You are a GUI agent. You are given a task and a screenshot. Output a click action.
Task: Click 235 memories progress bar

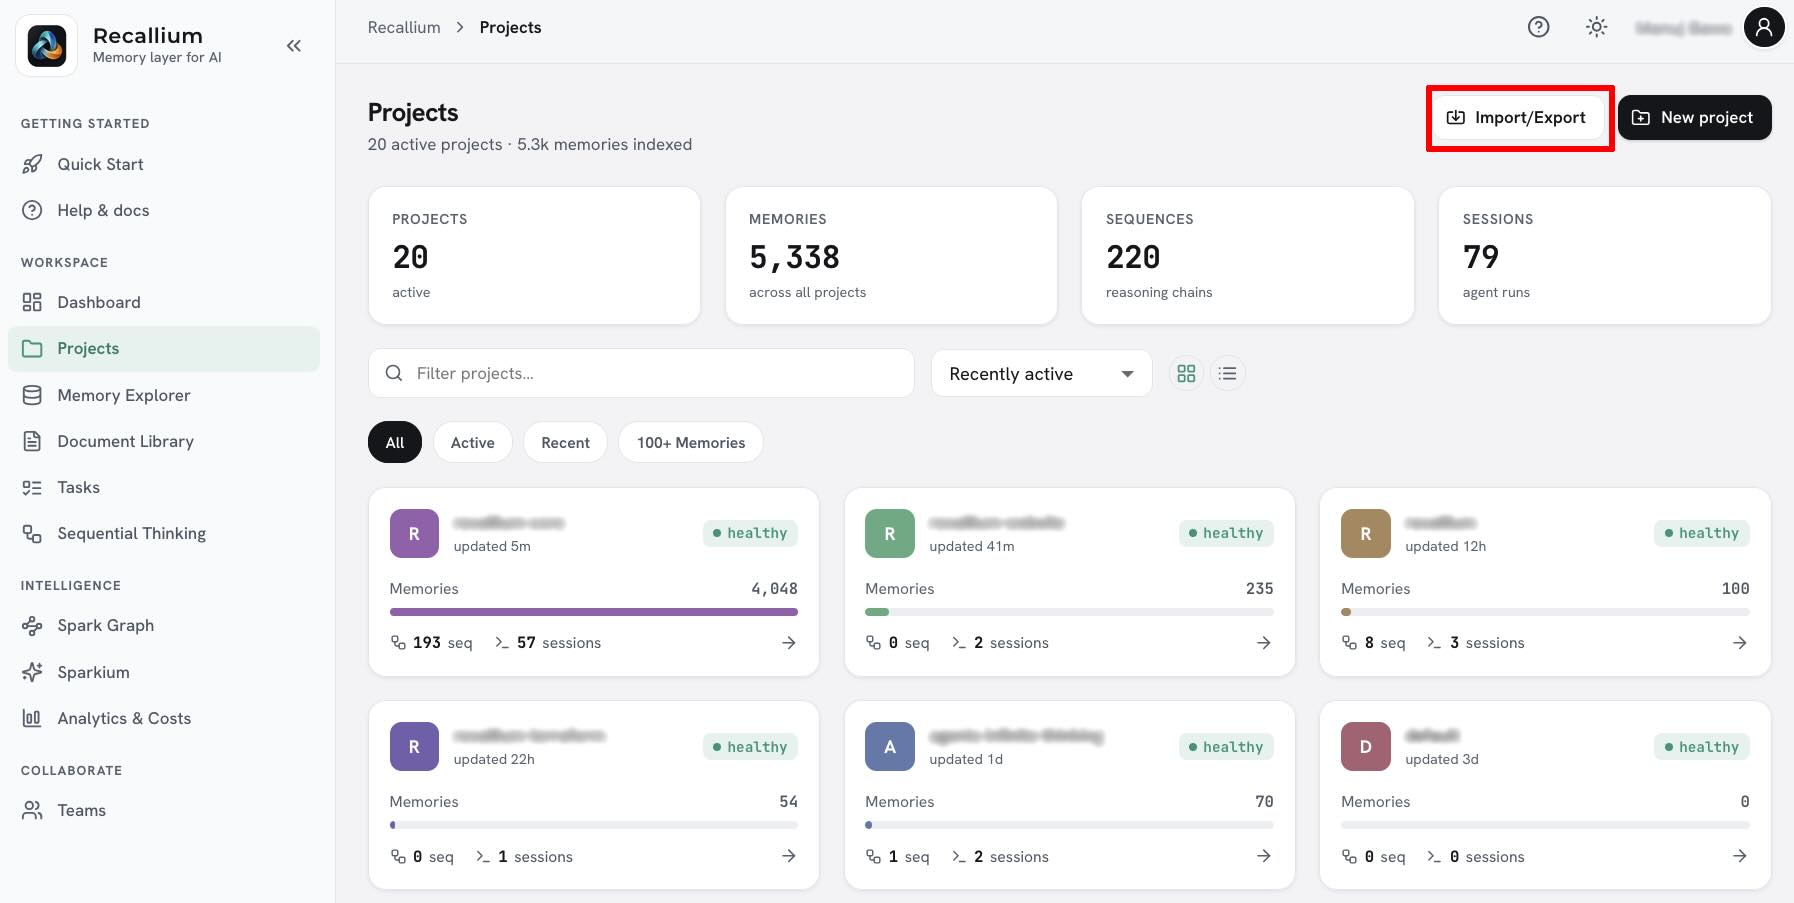click(x=1069, y=612)
